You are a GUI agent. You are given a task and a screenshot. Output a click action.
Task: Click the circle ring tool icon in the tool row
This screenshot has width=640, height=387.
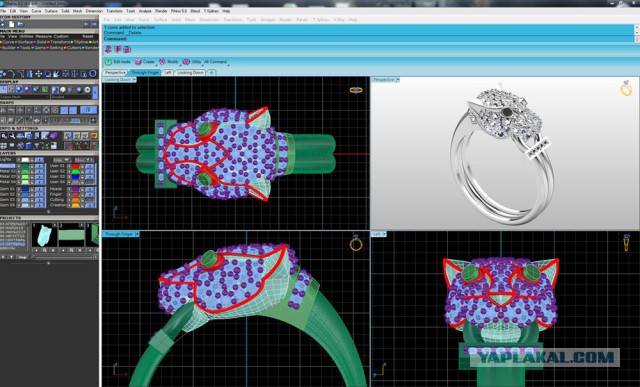pyautogui.click(x=93, y=73)
